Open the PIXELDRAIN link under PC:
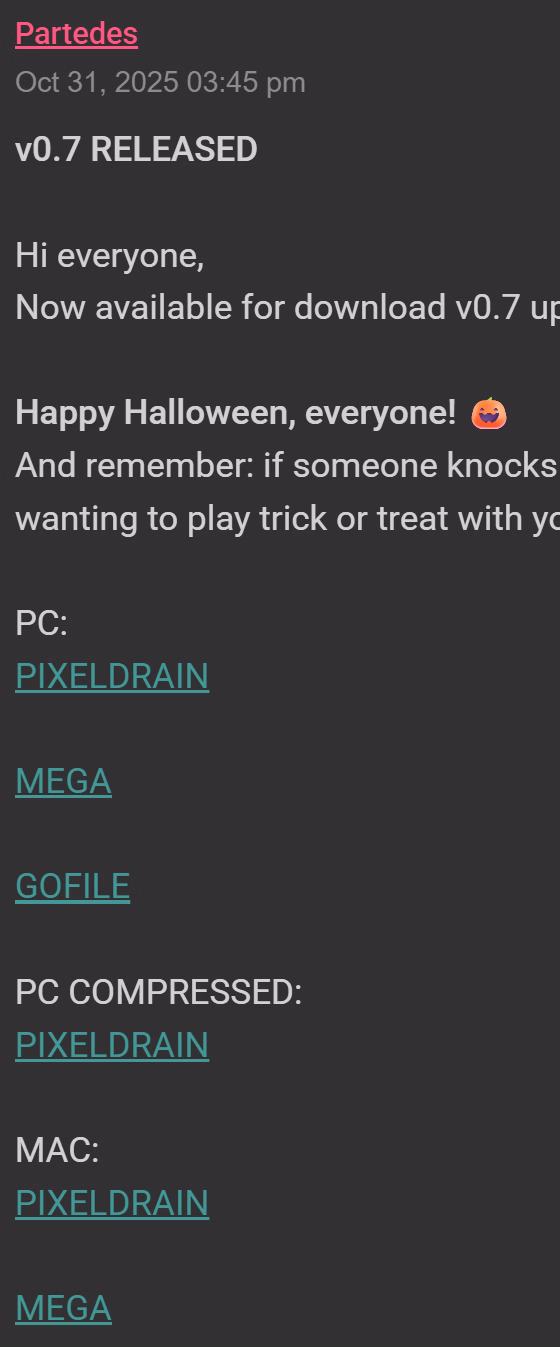The width and height of the screenshot is (560, 1347). (112, 677)
